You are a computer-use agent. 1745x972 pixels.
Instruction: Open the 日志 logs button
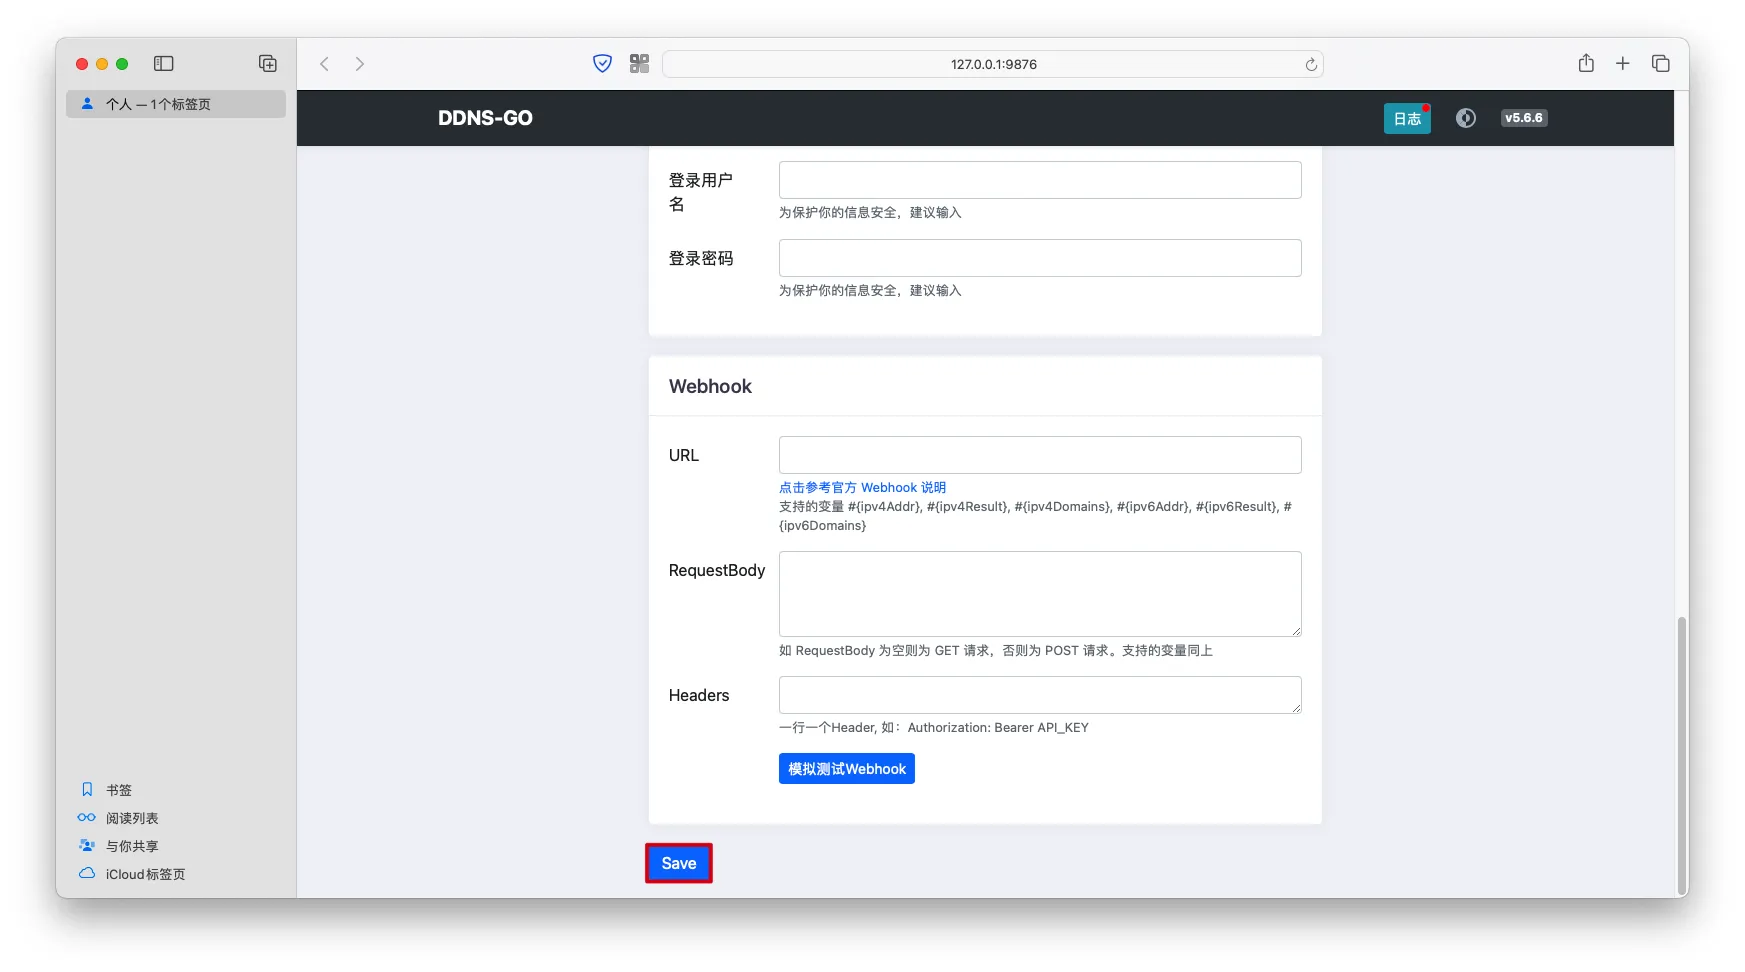(1407, 118)
